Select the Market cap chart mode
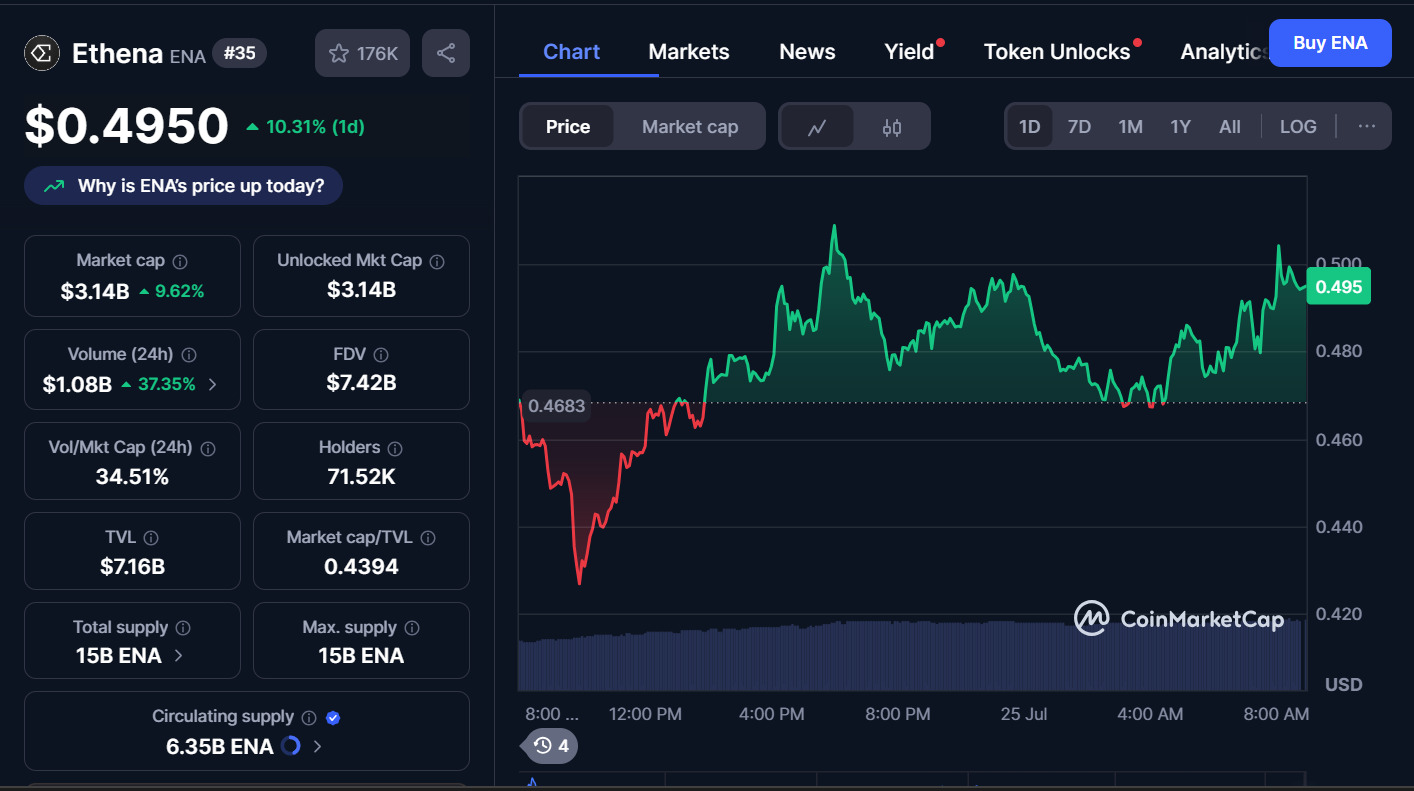Screen dimensions: 1414x791 [x=690, y=127]
